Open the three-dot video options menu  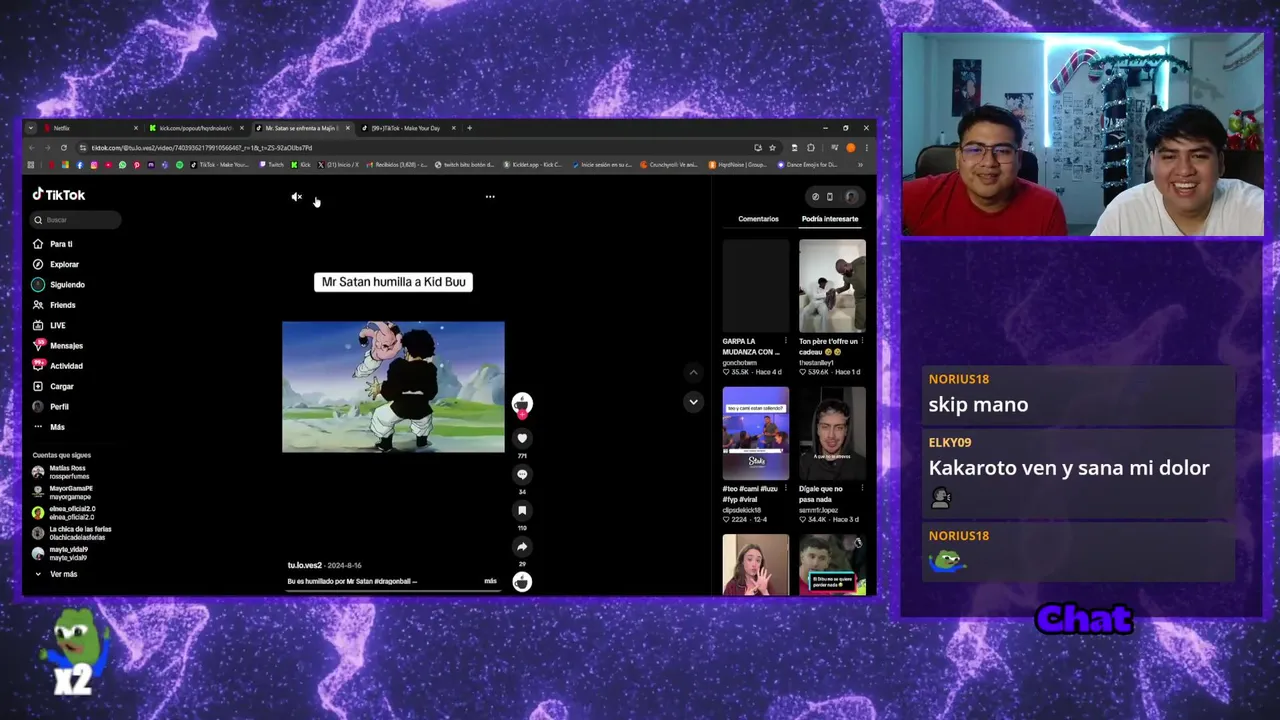click(490, 197)
